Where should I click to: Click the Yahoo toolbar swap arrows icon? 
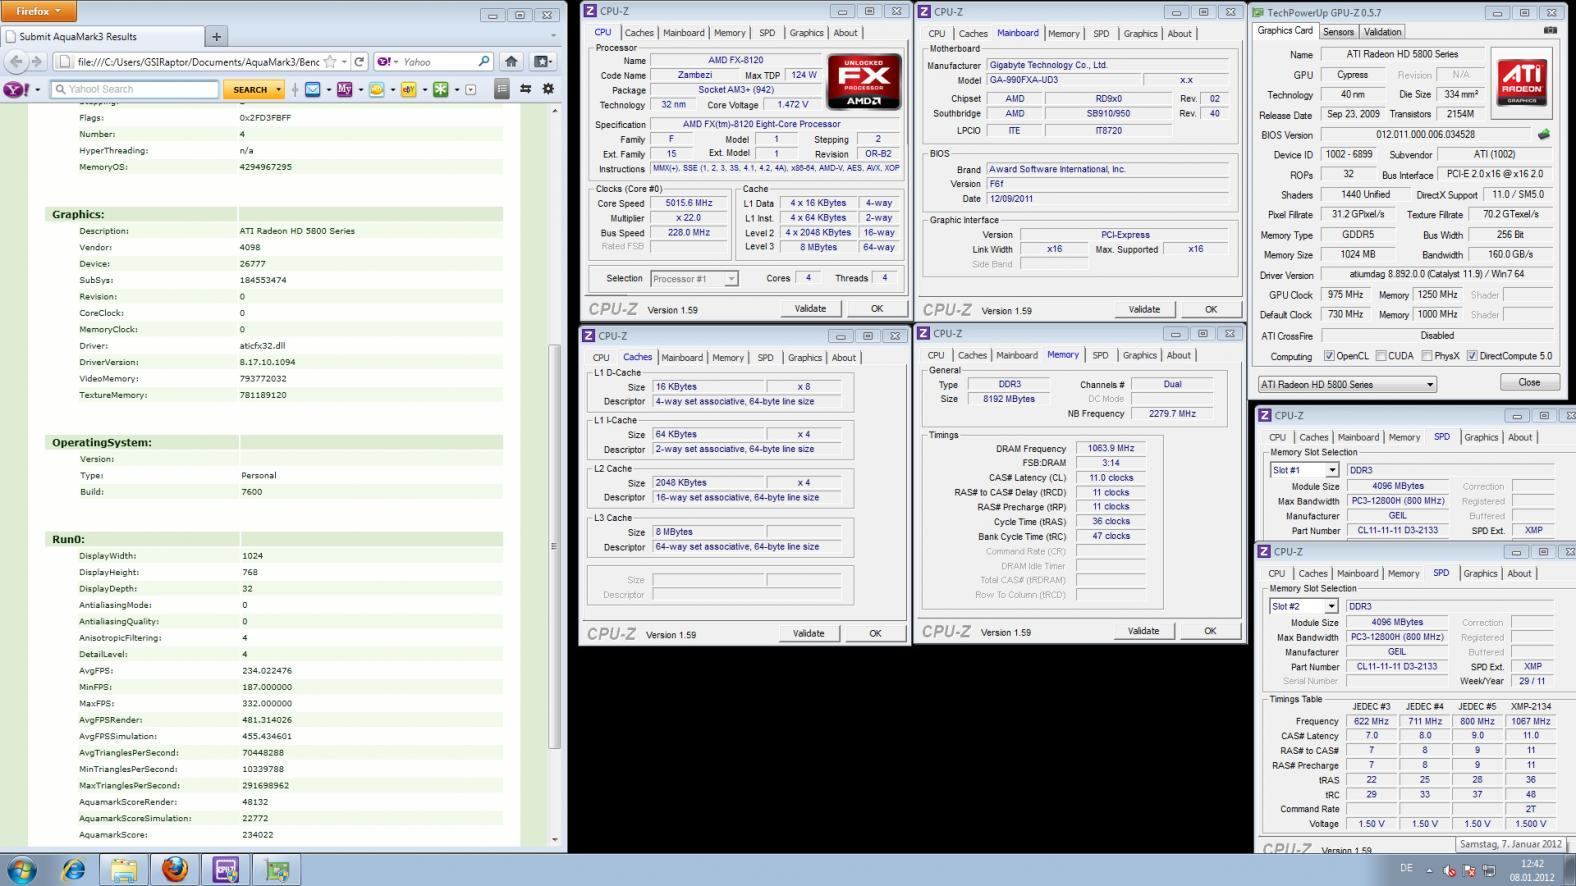point(526,89)
